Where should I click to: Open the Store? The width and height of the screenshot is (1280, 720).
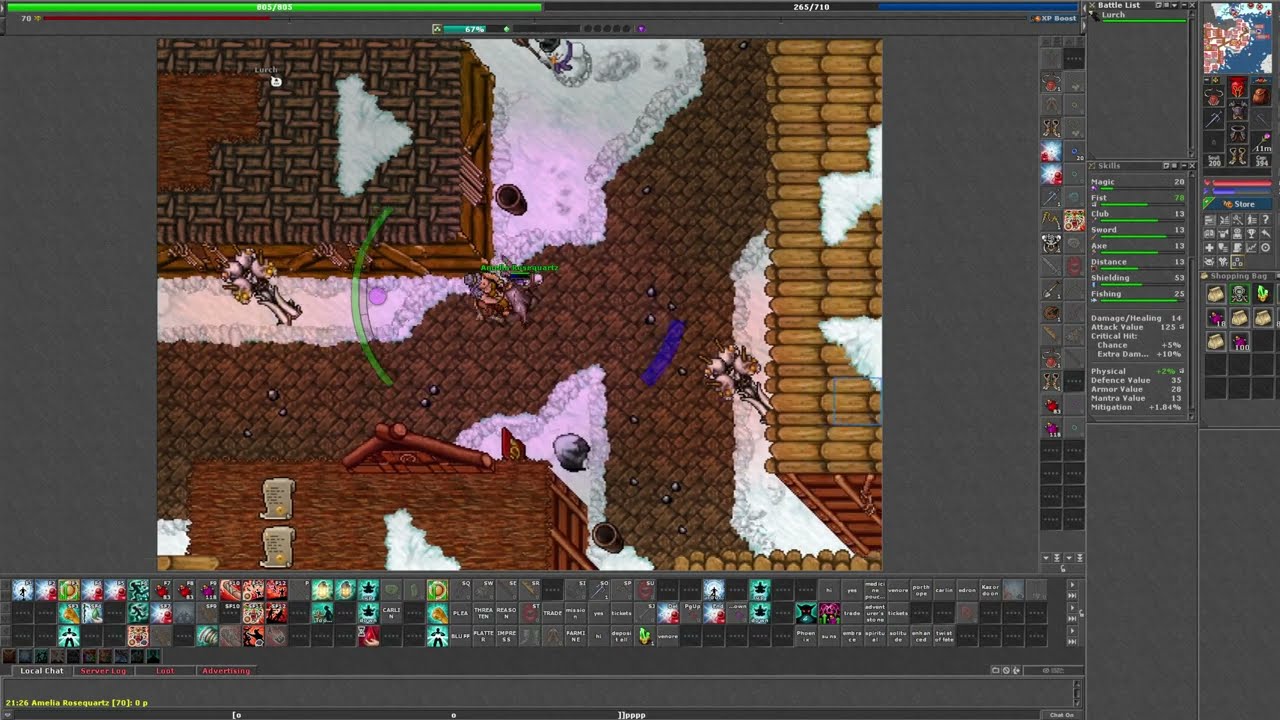pos(1237,204)
